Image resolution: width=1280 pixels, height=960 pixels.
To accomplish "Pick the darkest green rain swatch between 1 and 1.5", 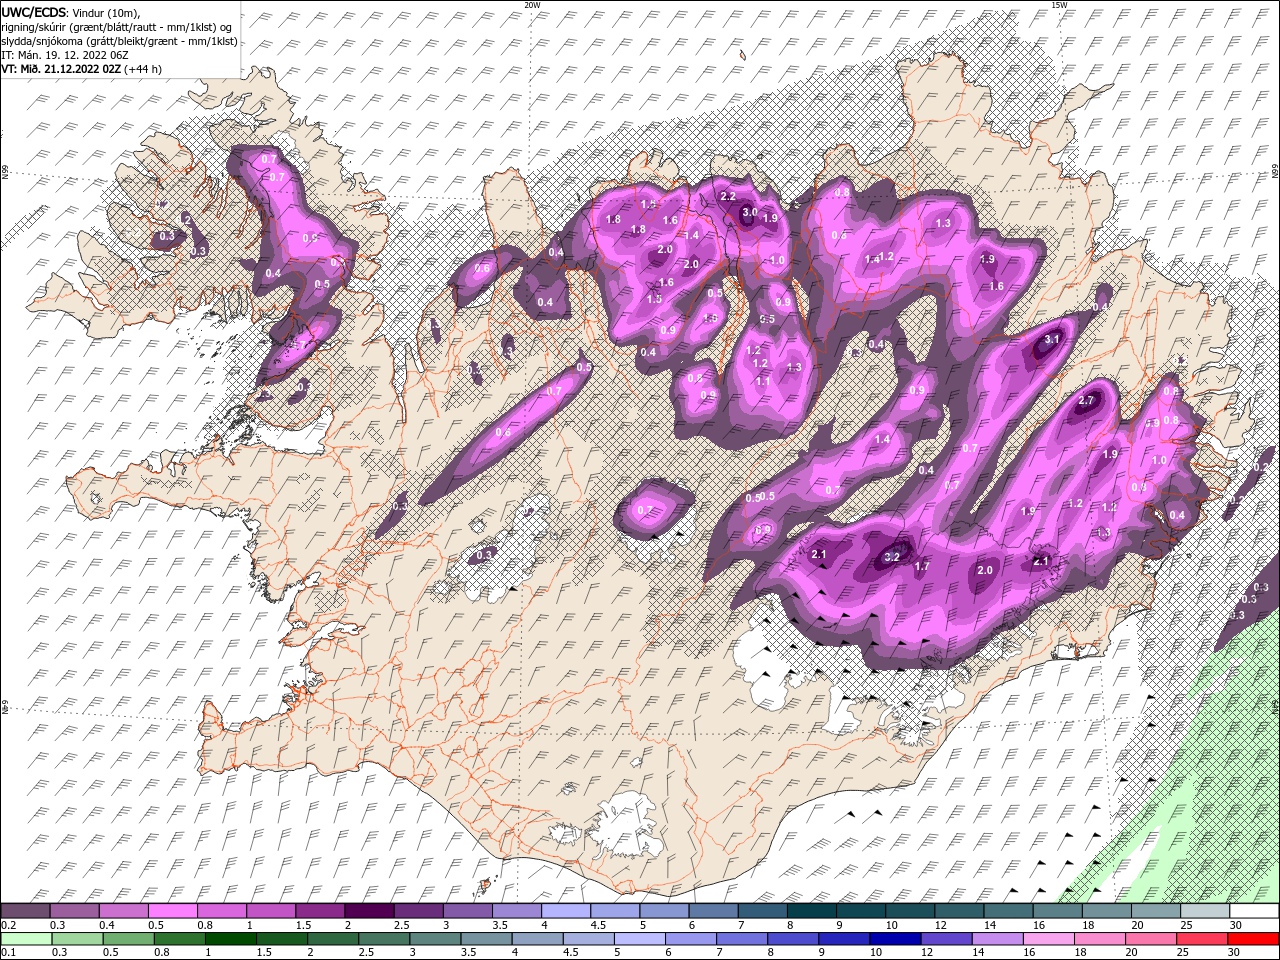I will [231, 938].
